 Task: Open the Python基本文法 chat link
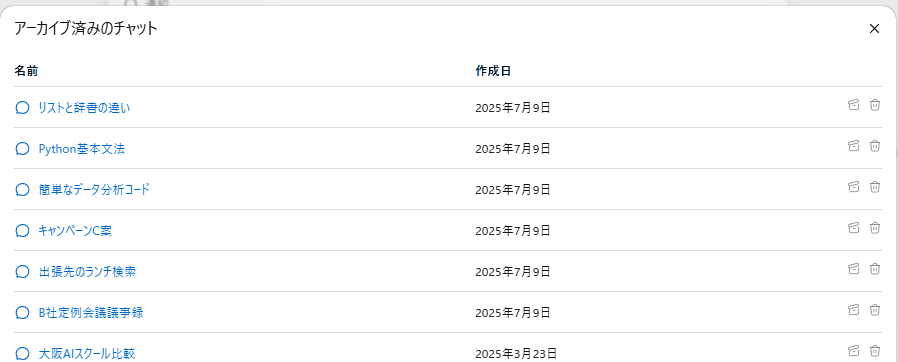[81, 149]
